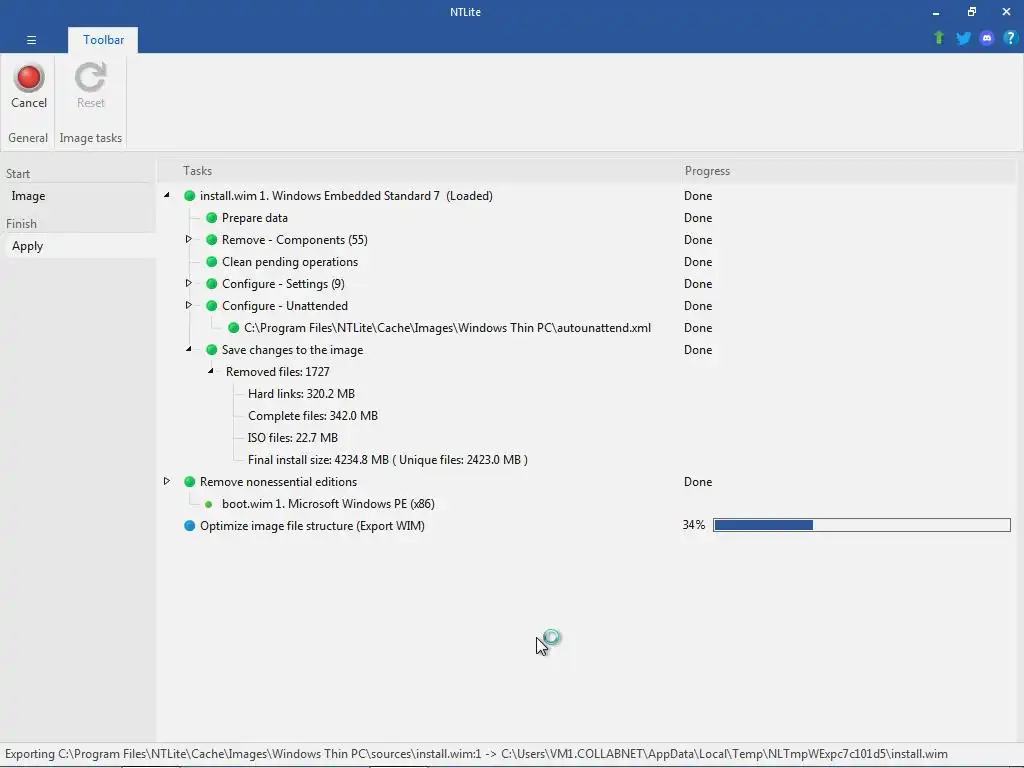Expand Remove - Components (55)
The image size is (1024, 768).
188,239
